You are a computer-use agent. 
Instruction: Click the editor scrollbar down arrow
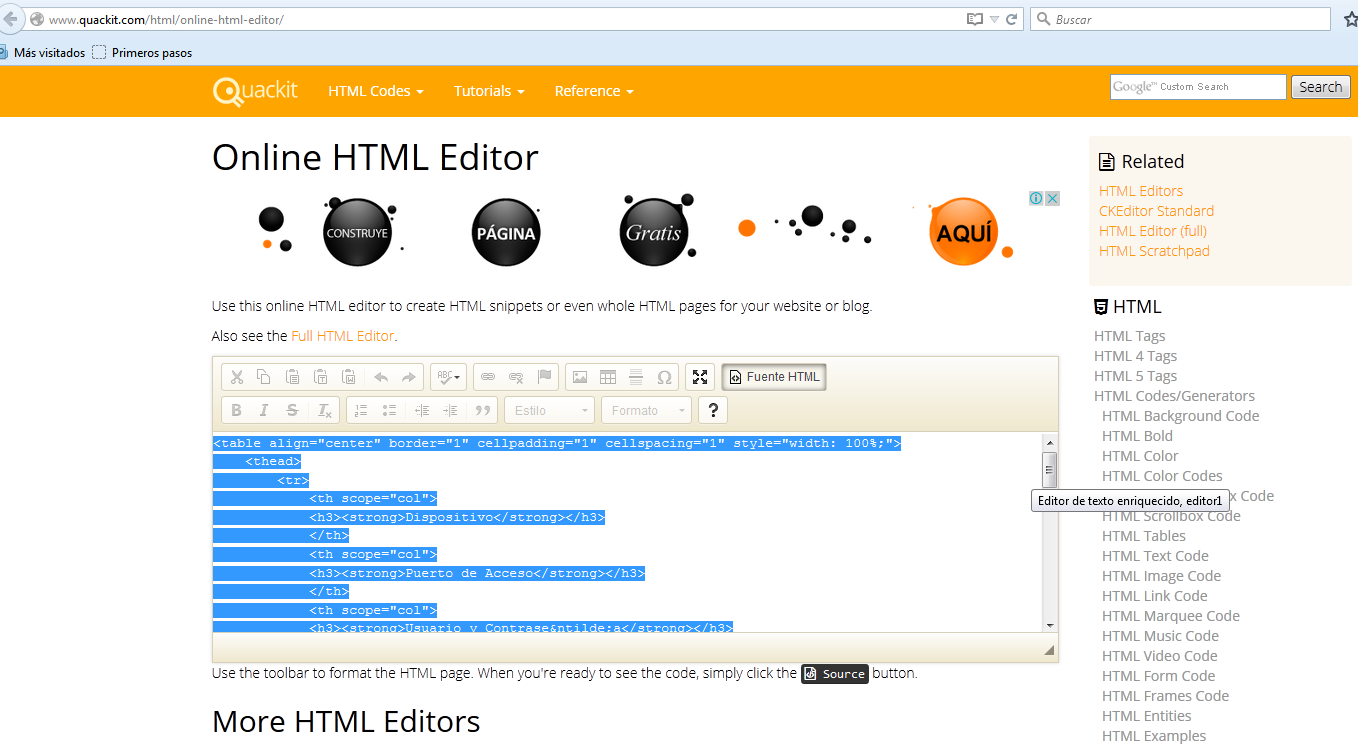click(1049, 625)
